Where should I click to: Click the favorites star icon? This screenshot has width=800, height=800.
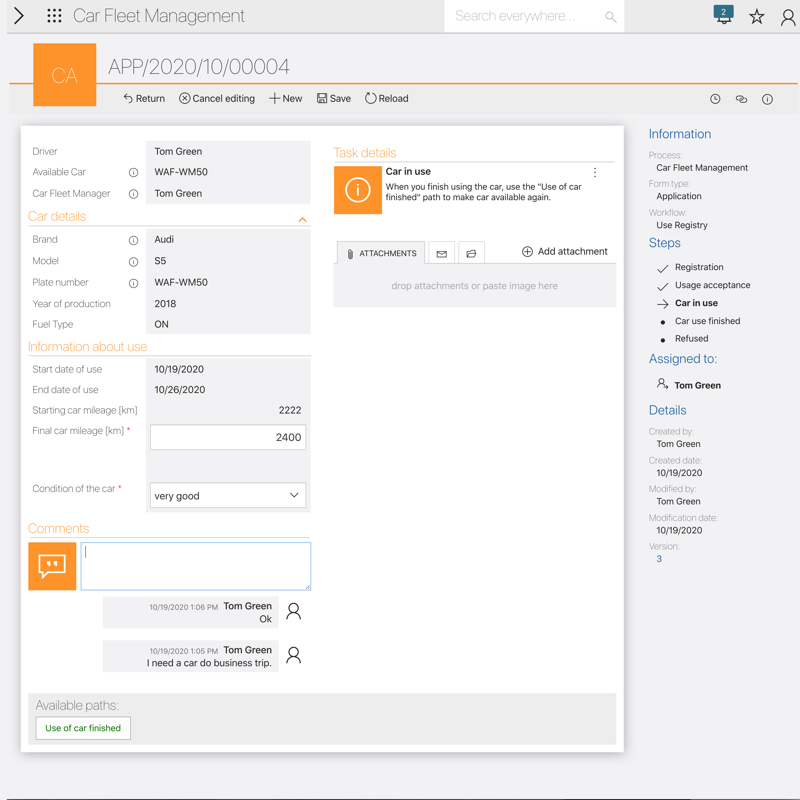coord(757,16)
